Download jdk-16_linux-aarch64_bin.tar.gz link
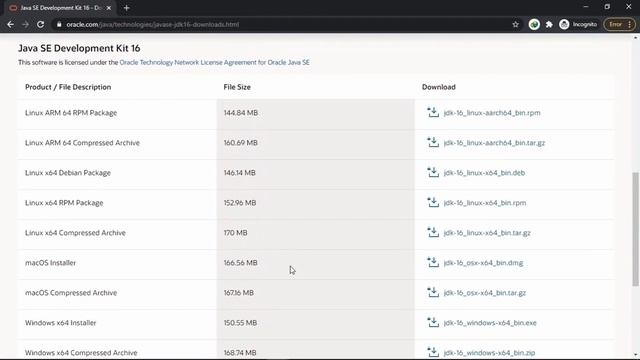This screenshot has height=360, width=640. coord(494,143)
